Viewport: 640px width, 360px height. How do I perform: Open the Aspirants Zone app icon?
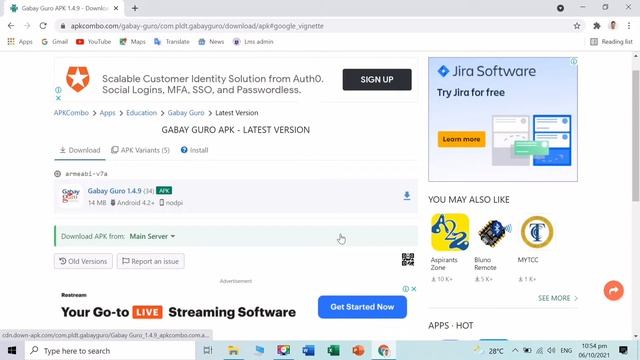pyautogui.click(x=450, y=232)
